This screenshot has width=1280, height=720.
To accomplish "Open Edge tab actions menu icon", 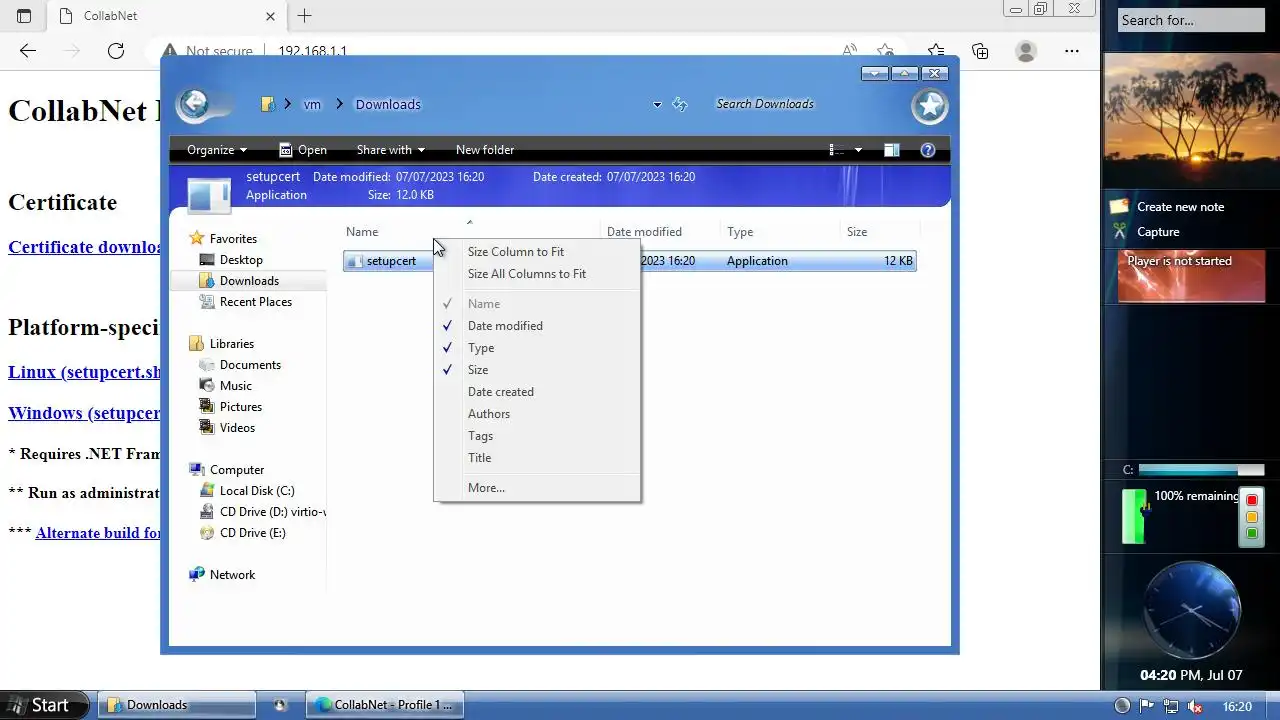I will coord(24,16).
